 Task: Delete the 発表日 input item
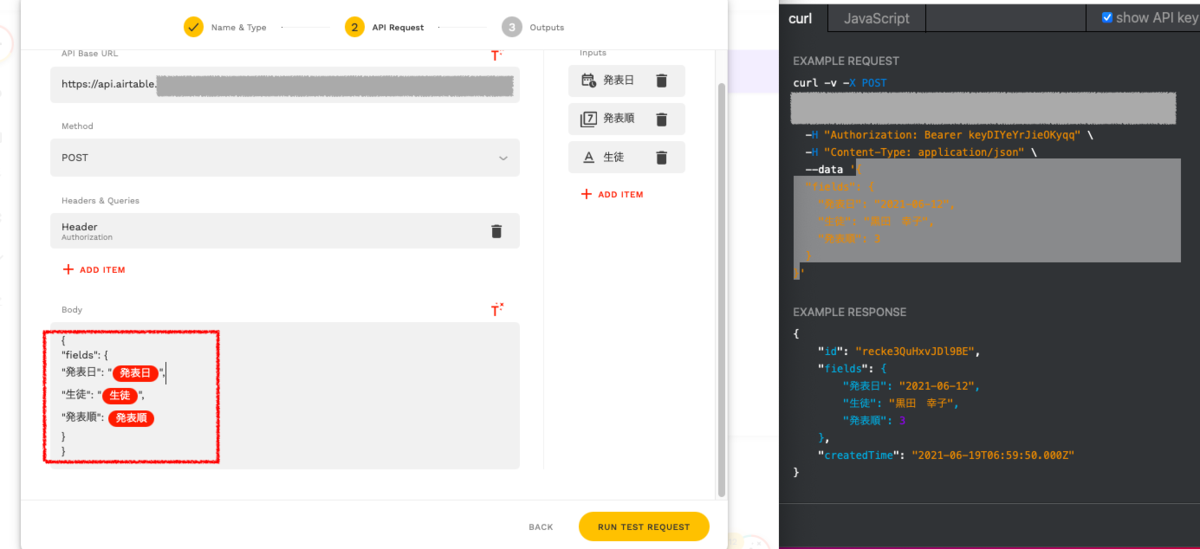[x=661, y=81]
